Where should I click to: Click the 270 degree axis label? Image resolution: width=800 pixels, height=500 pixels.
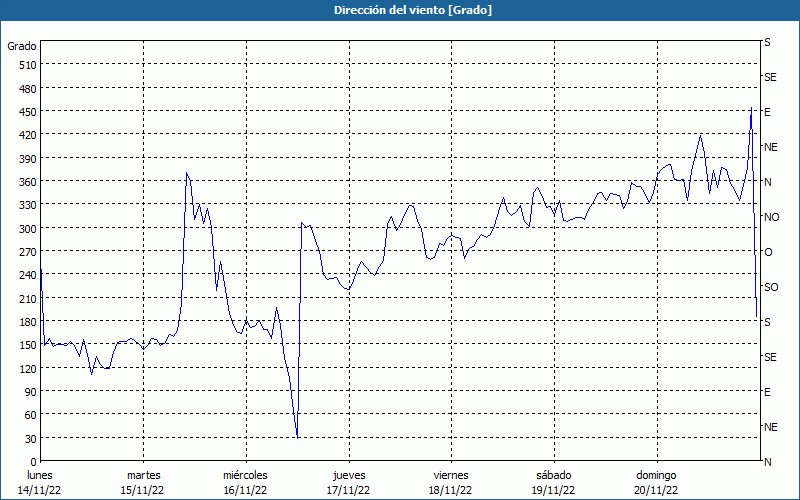pyautogui.click(x=28, y=252)
